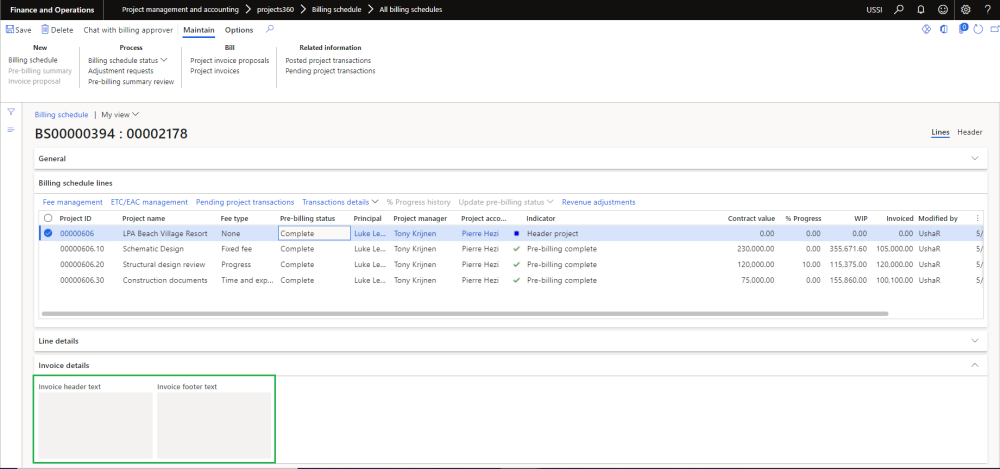Open Fee management
1000x469 pixels.
[x=73, y=202]
